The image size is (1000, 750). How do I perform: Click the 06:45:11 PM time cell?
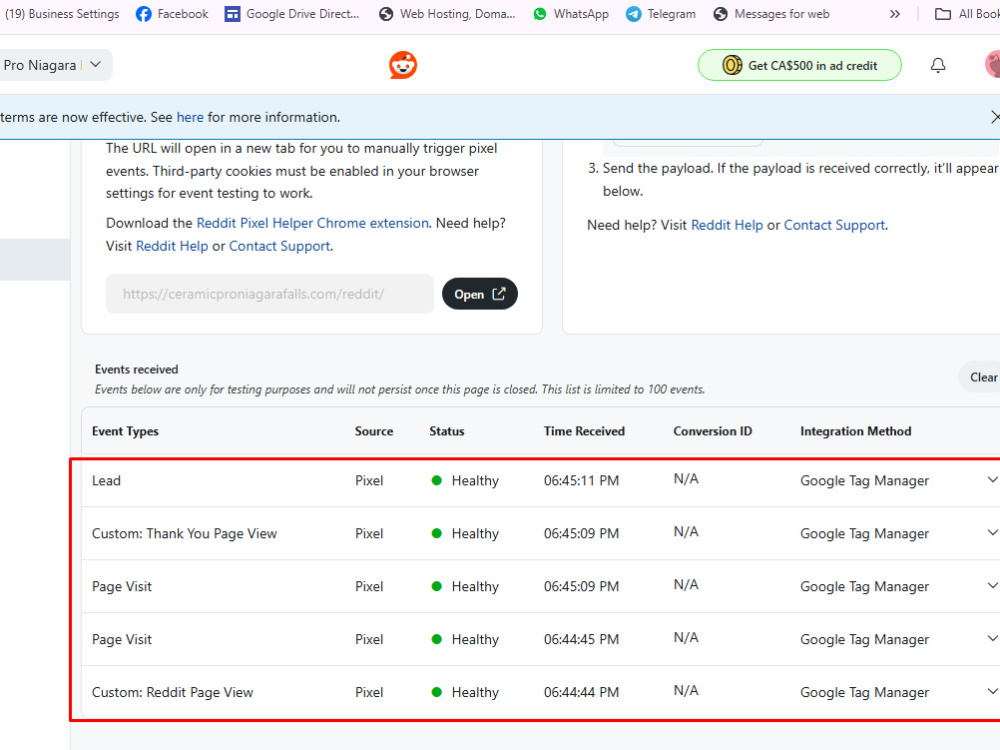(x=581, y=481)
